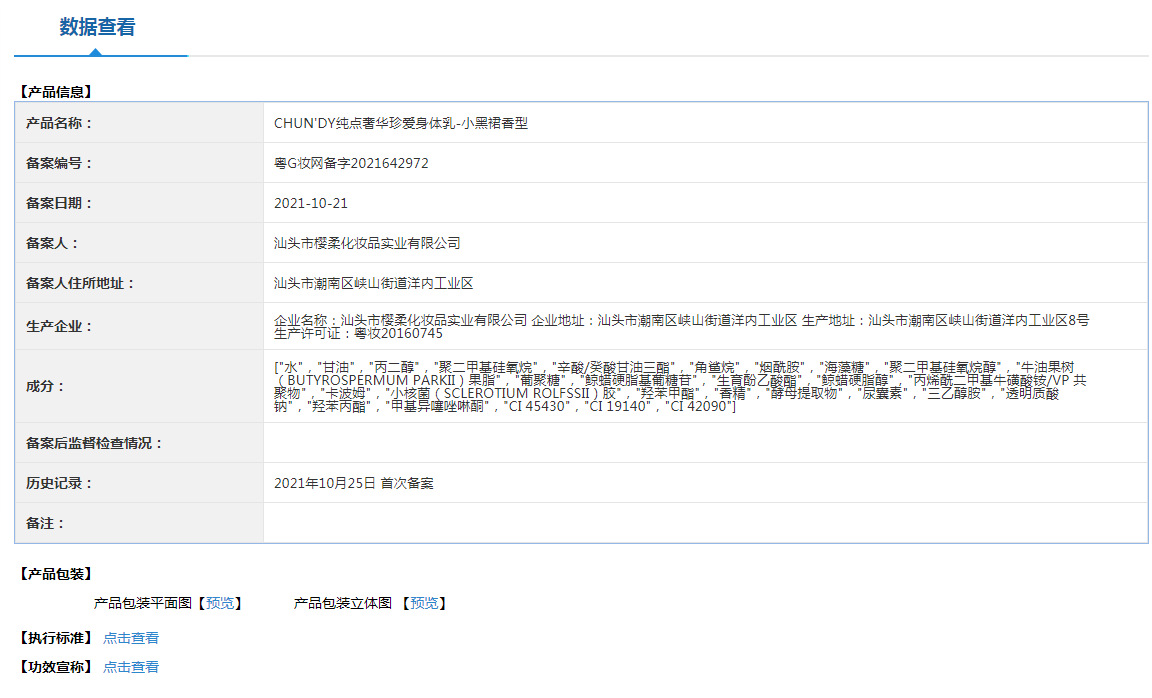Click the 成分： label
Image resolution: width=1152 pixels, height=698 pixels.
pos(46,386)
